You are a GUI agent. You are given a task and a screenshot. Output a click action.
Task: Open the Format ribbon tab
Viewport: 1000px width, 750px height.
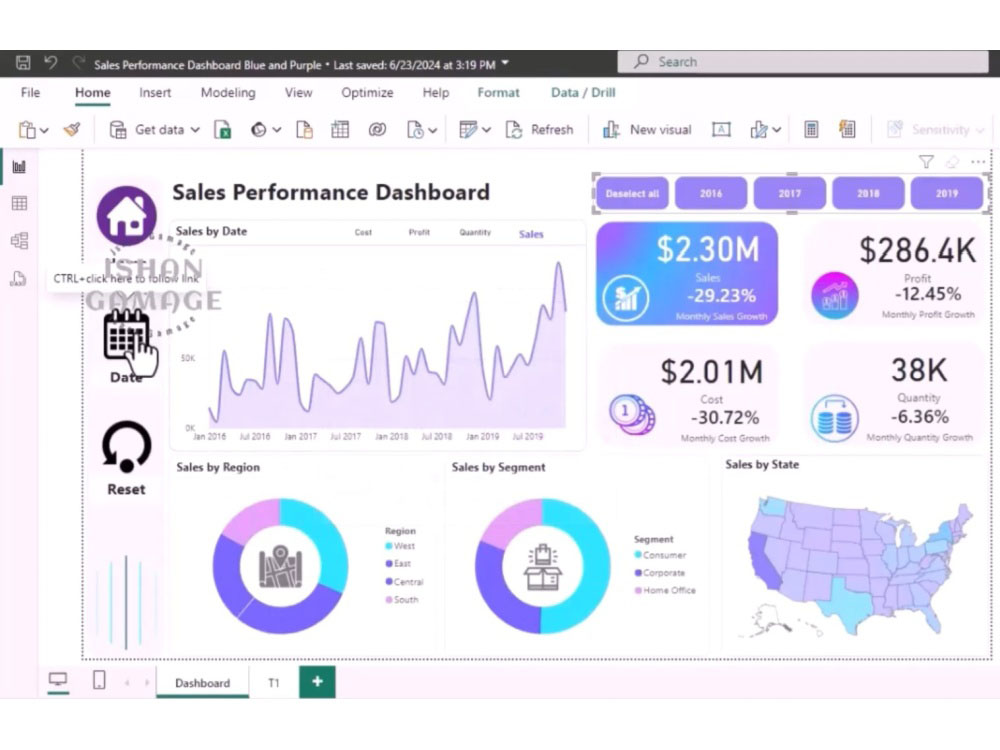498,92
